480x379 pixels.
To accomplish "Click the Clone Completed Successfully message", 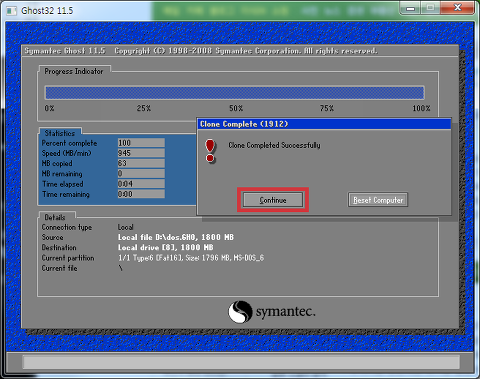I will coord(274,145).
